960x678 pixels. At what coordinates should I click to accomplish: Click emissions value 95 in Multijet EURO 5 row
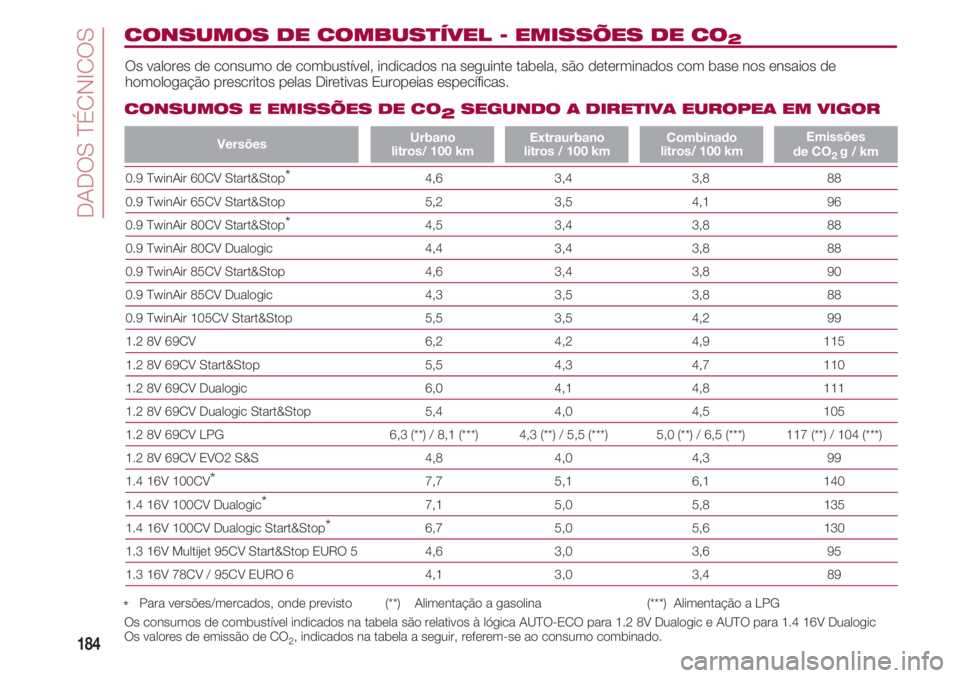[834, 551]
